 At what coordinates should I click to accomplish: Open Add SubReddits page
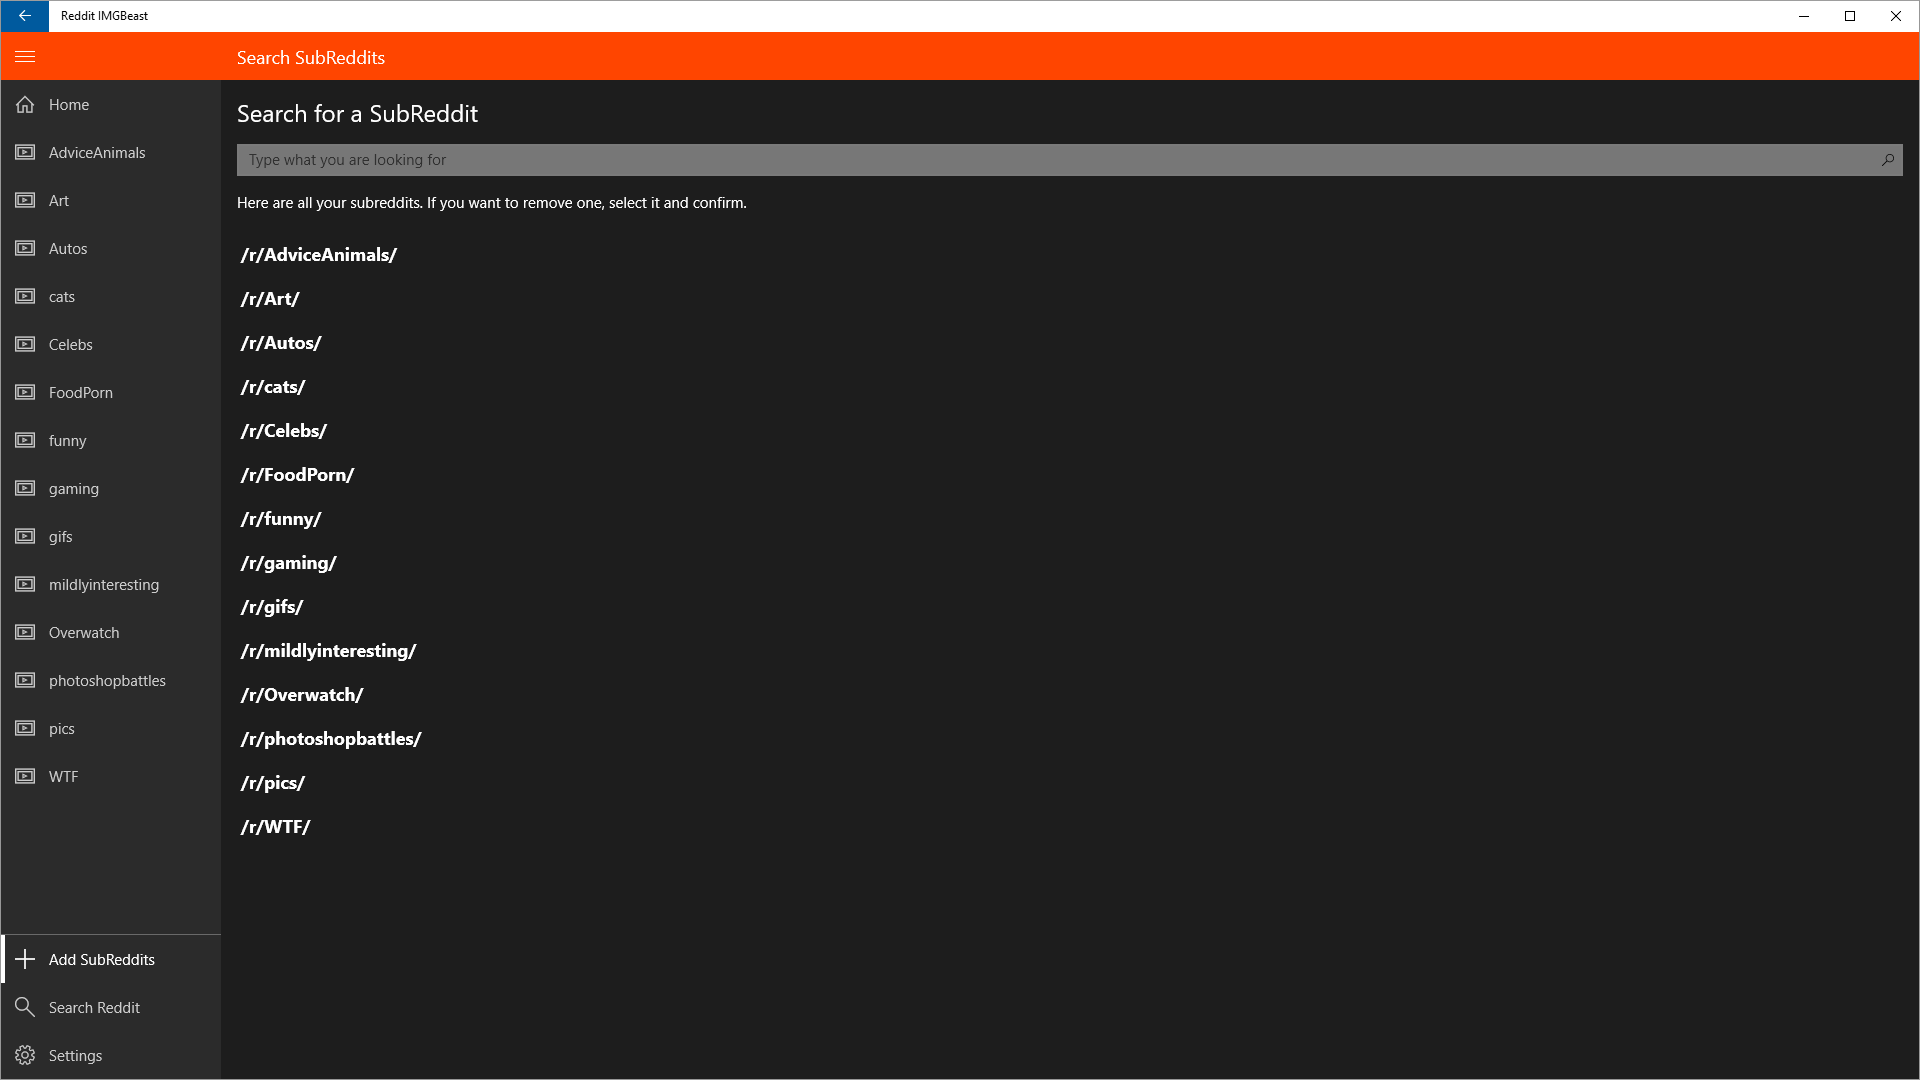pos(111,959)
